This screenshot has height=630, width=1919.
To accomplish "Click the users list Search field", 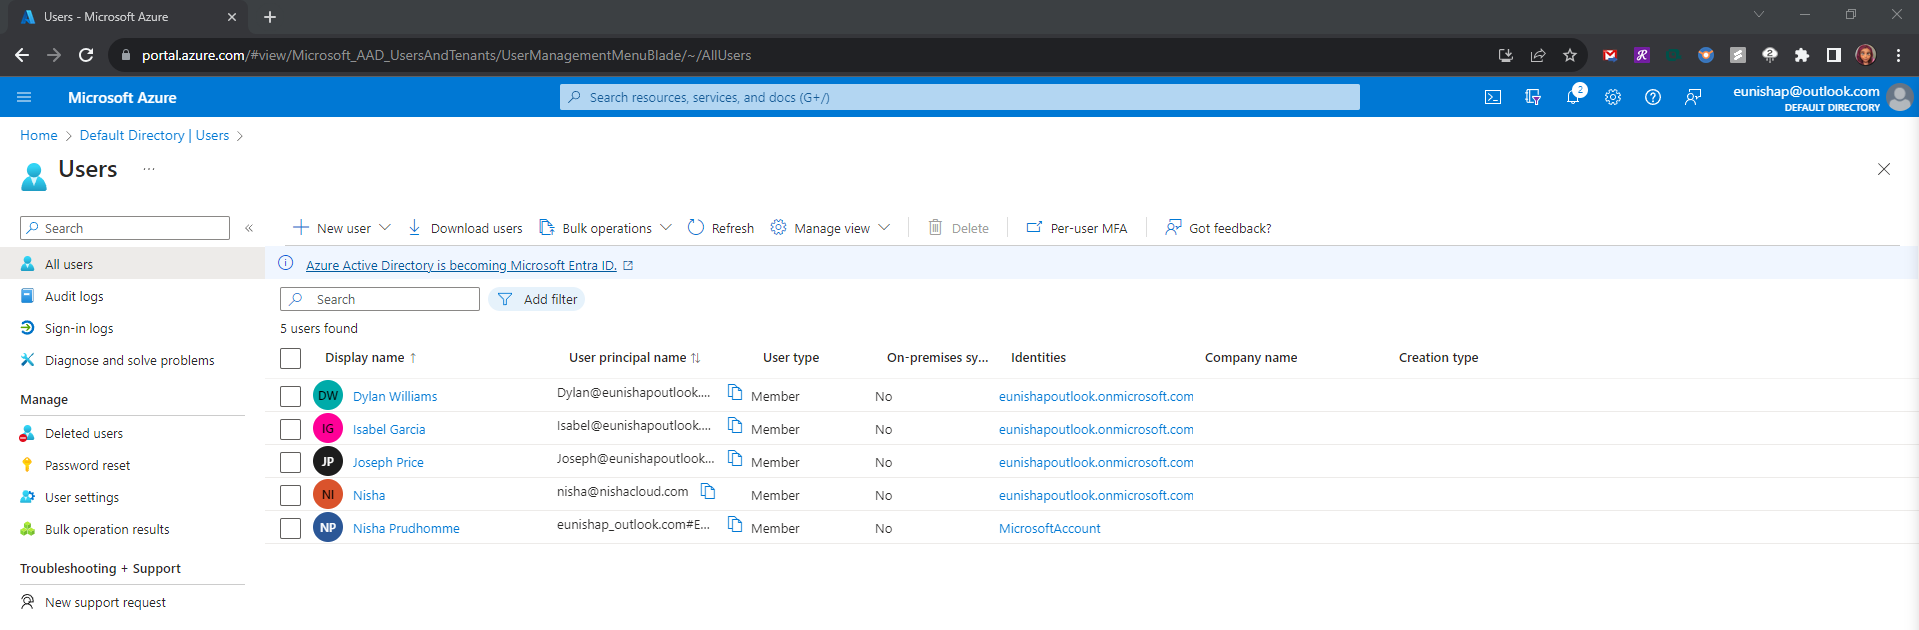I will tap(390, 299).
